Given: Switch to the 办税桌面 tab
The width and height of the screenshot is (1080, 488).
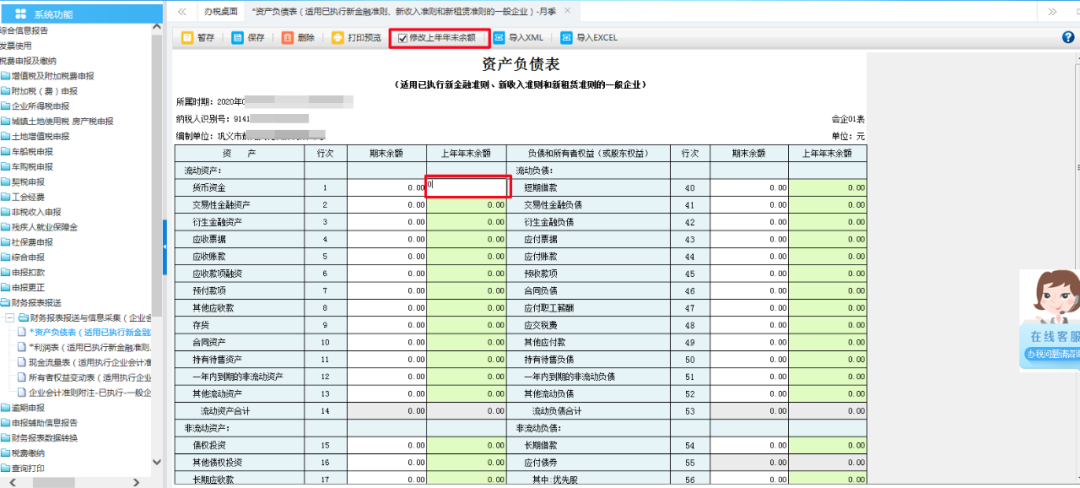Looking at the screenshot, I should (220, 11).
